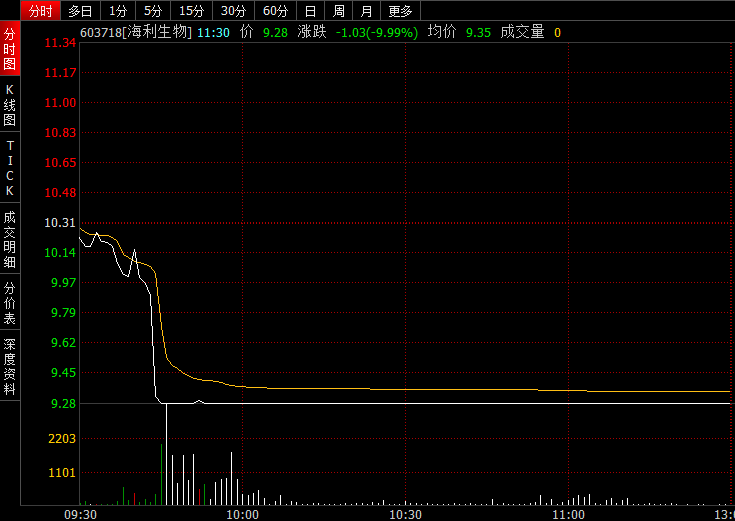Image resolution: width=735 pixels, height=521 pixels.
Task: Select the 30分 period tab
Action: click(x=232, y=11)
